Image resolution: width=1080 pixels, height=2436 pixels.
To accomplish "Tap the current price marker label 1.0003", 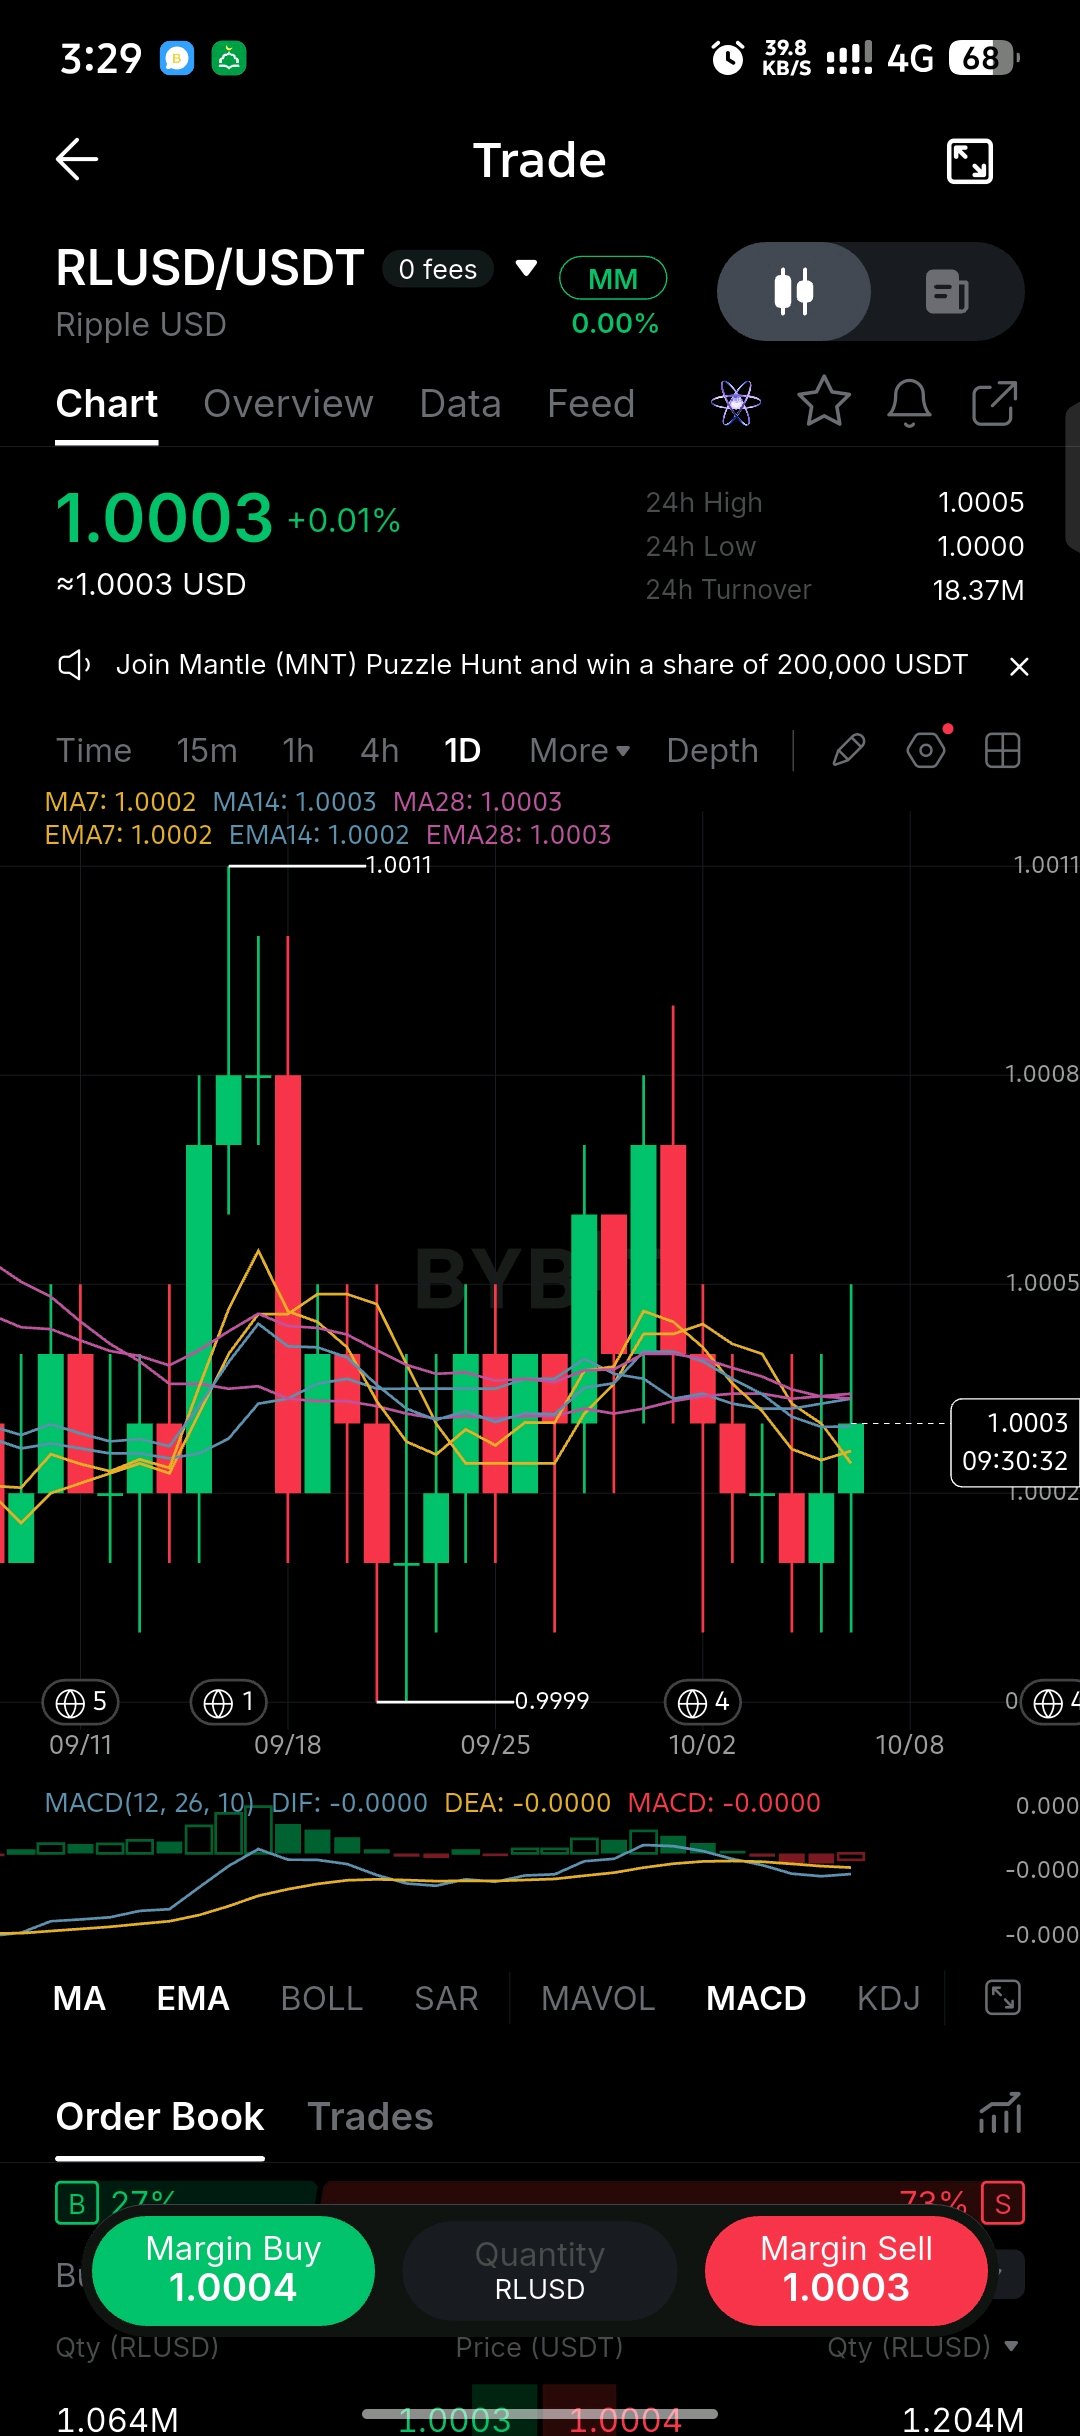I will pos(1015,1442).
